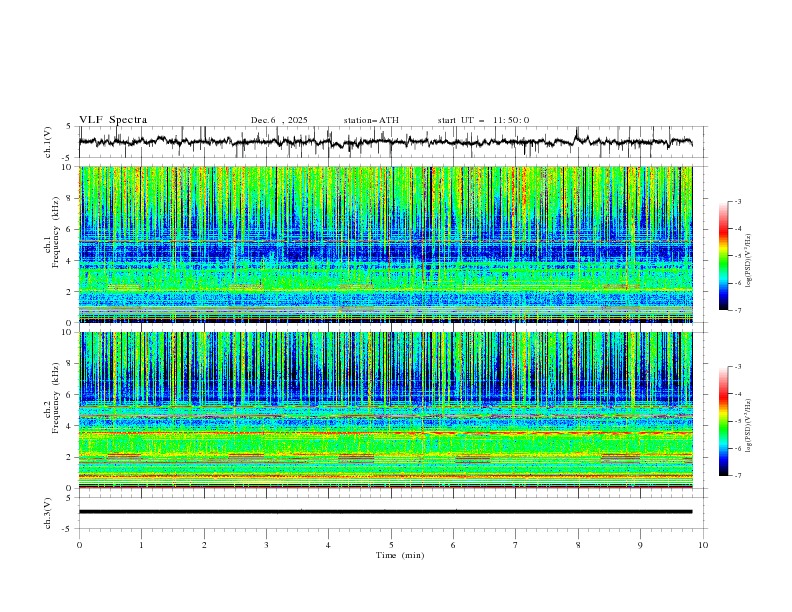This screenshot has width=792, height=612.
Task: Click the time axis tick label '5'
Action: point(391,545)
